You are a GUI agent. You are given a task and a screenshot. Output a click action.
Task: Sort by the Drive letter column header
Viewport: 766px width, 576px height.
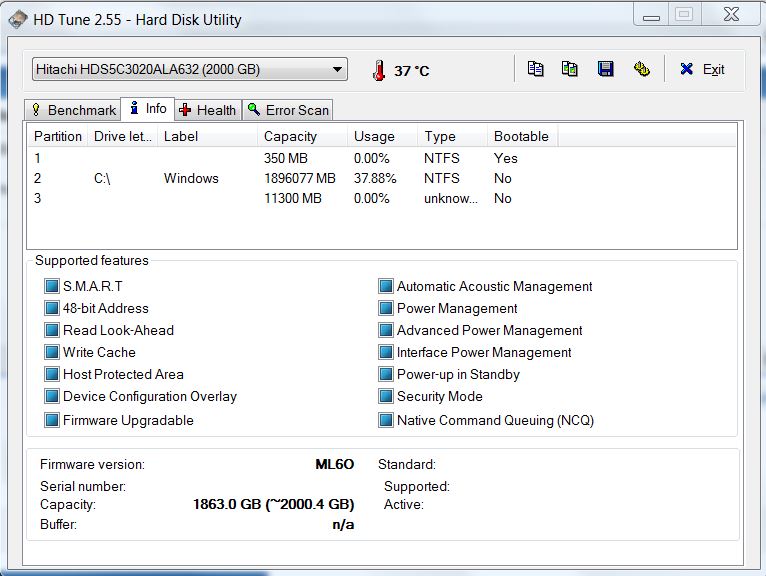[123, 136]
